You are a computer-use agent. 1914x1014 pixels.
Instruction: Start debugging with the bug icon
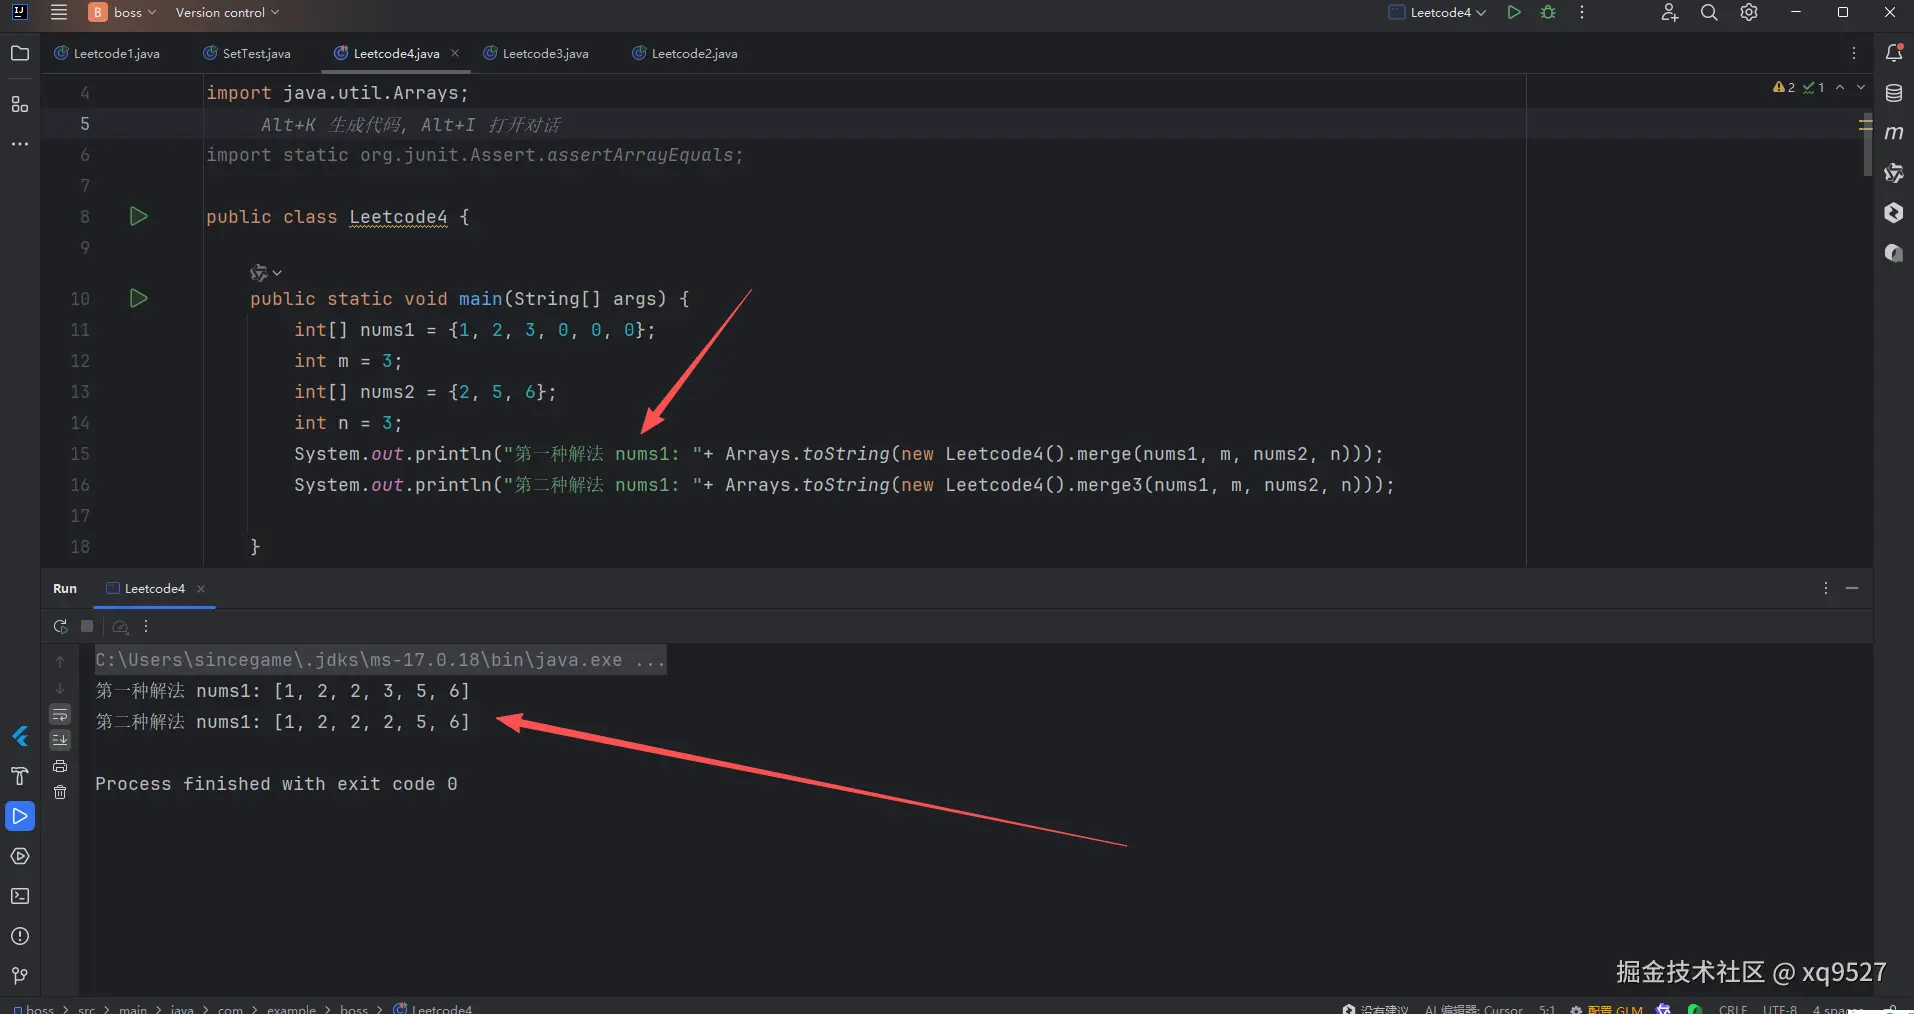coord(1548,13)
